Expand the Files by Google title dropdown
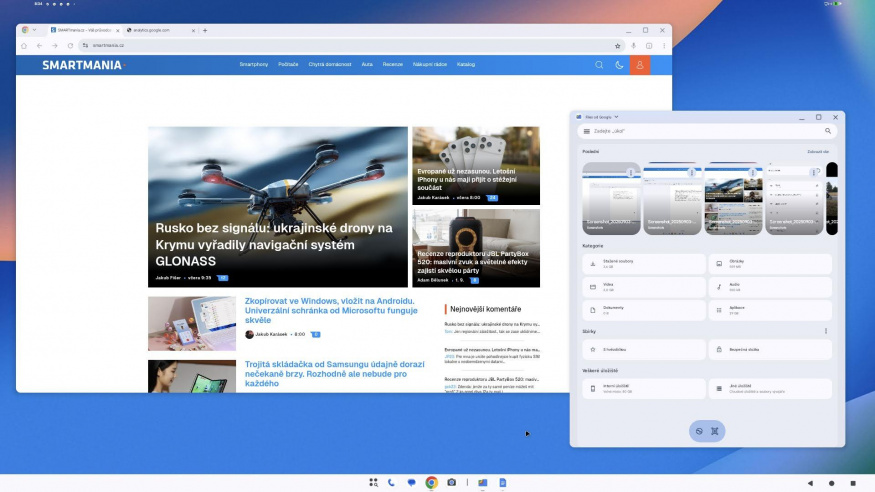 (x=616, y=117)
